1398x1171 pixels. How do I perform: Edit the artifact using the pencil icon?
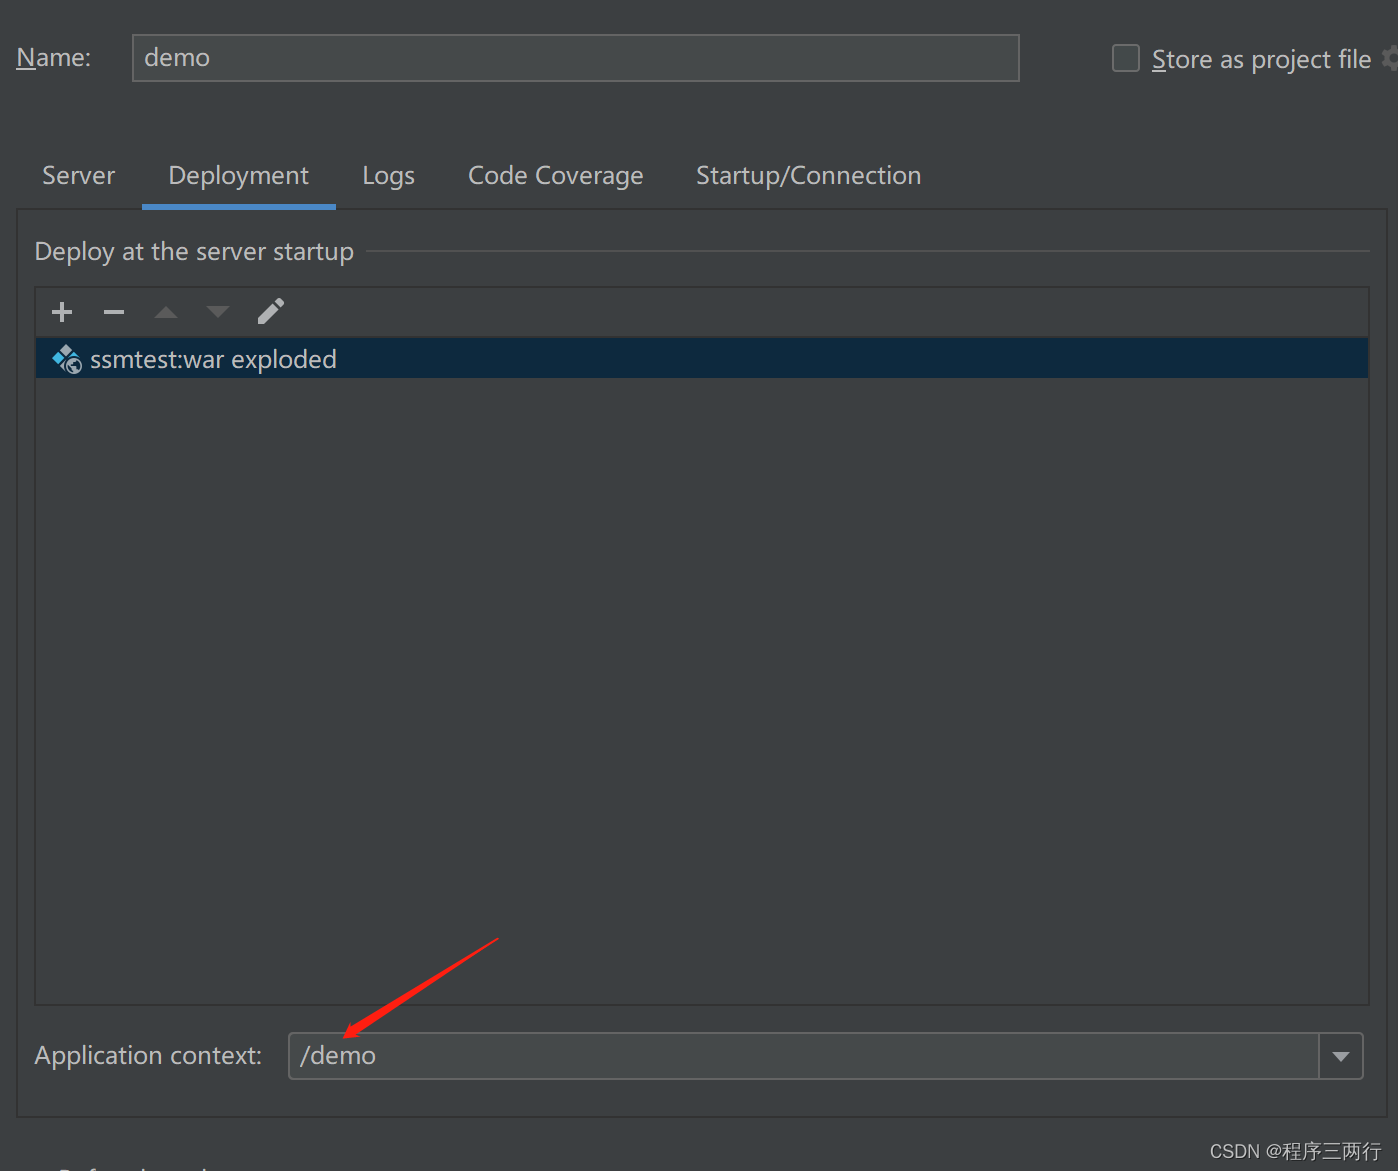coord(271,311)
